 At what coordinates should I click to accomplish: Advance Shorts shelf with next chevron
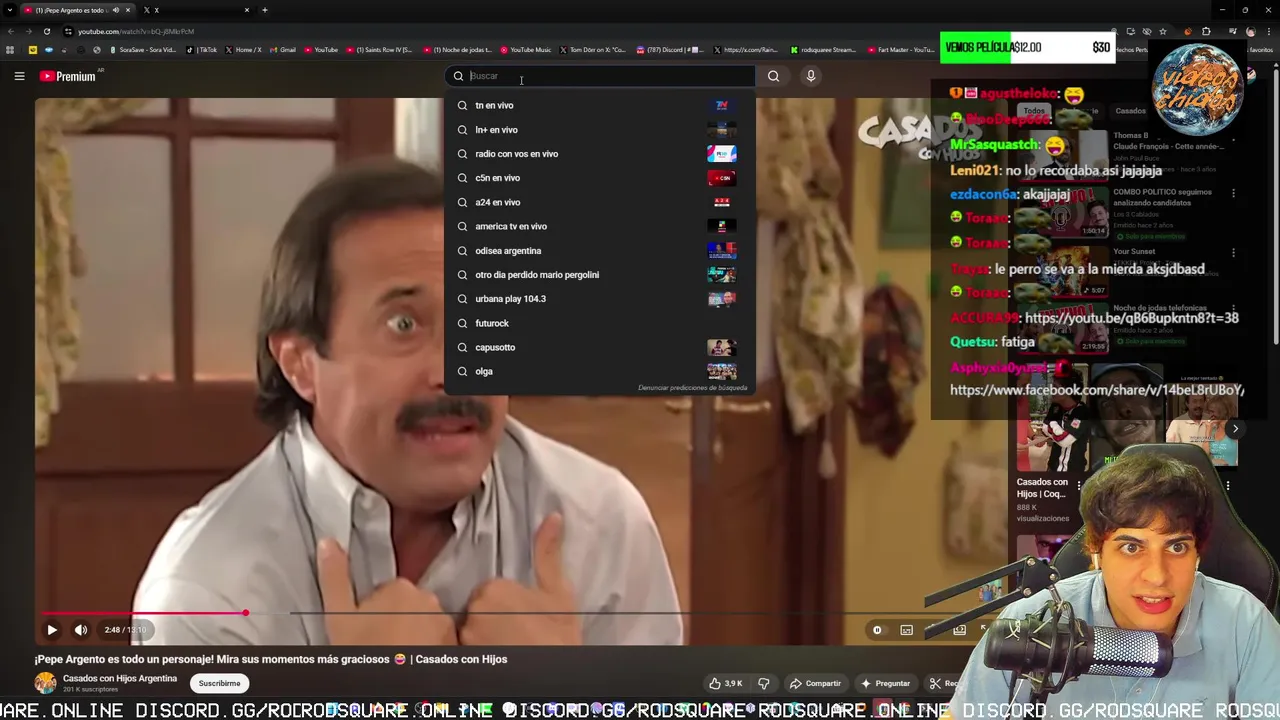1235,429
